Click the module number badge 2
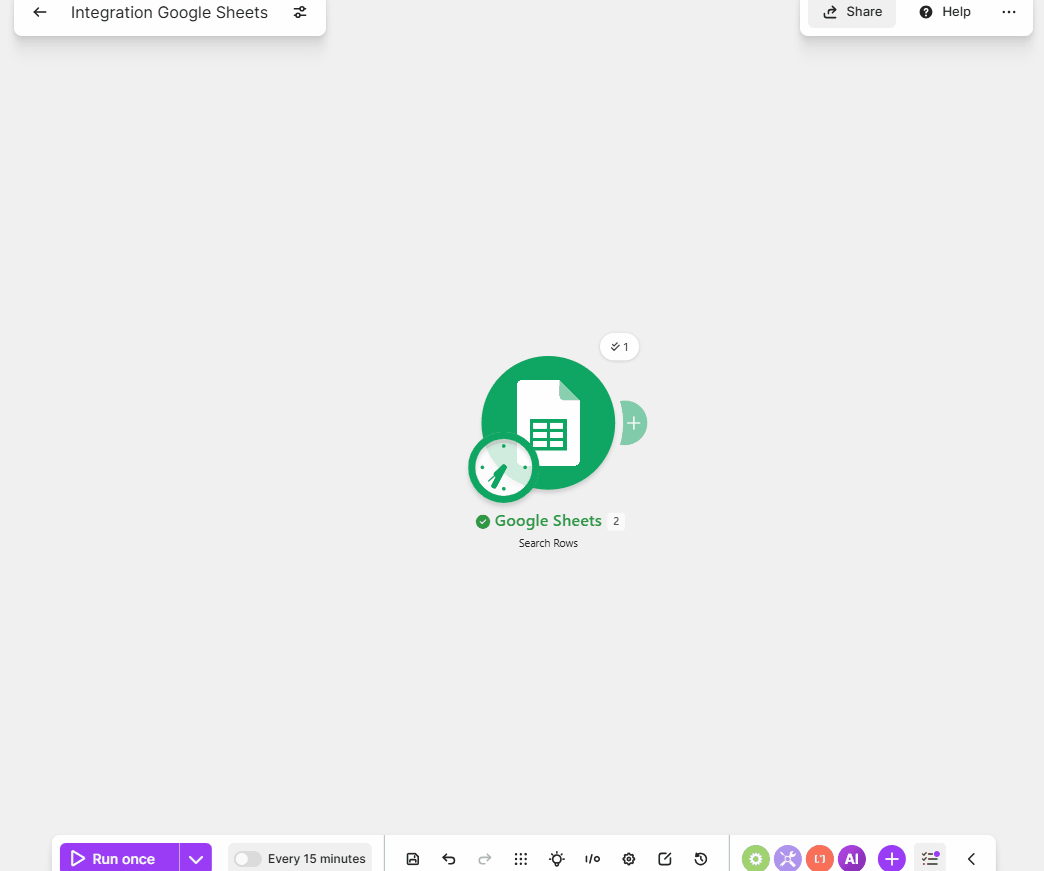 tap(616, 521)
